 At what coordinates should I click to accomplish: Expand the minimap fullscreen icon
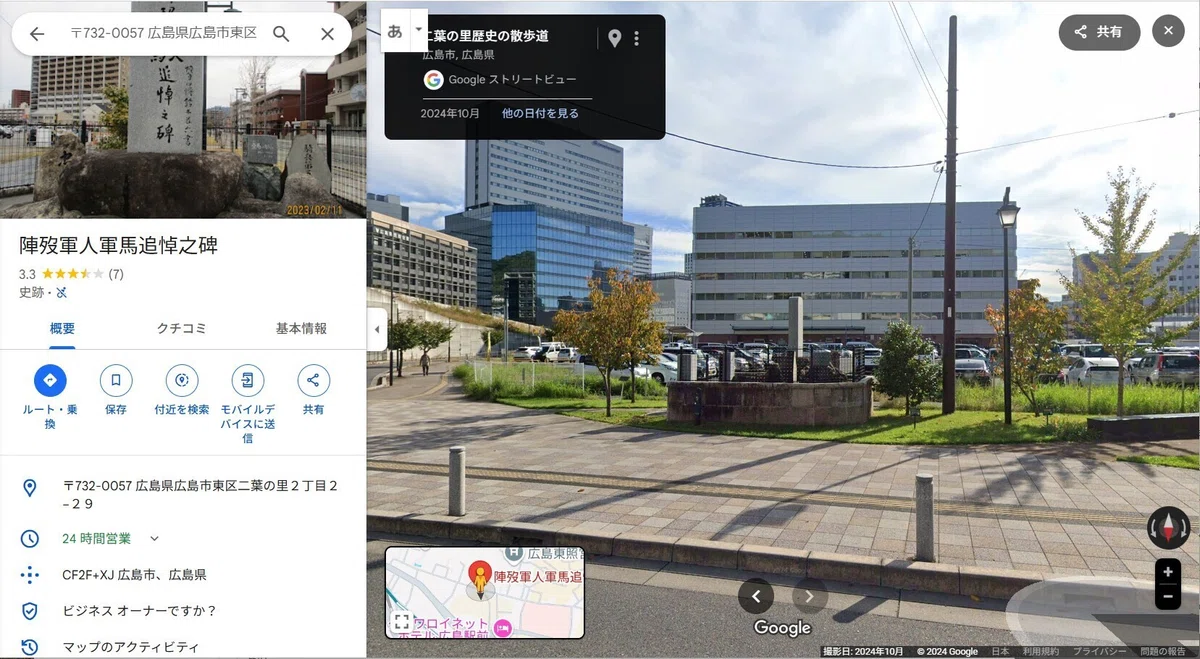coord(401,622)
